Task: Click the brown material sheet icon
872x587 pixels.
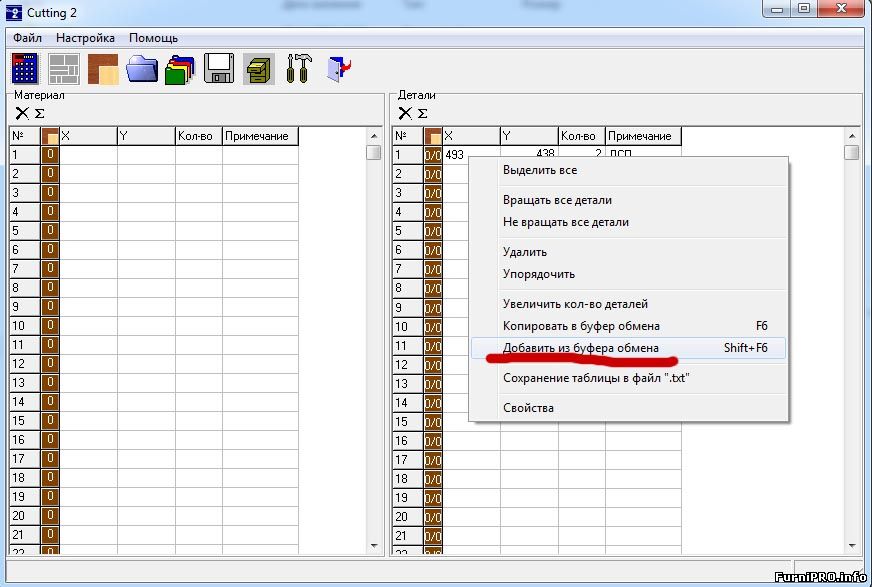Action: pyautogui.click(x=103, y=69)
